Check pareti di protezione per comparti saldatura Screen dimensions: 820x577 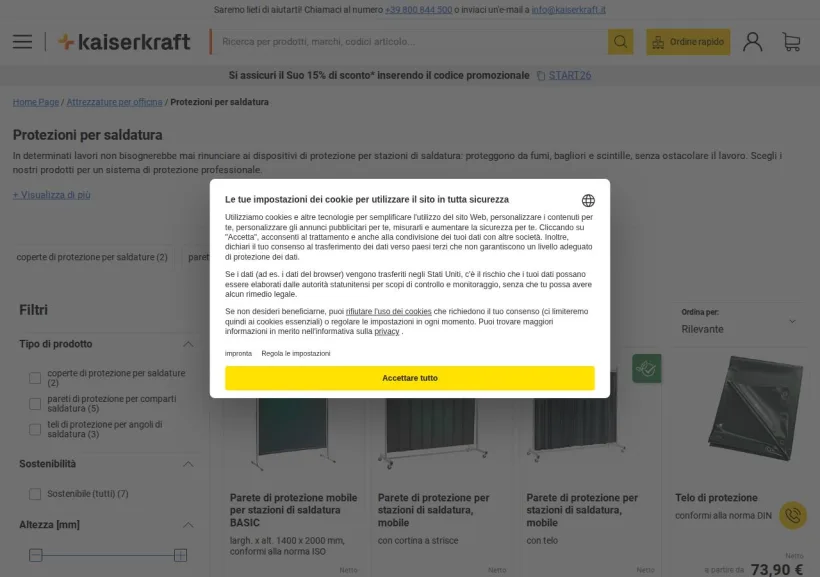(35, 404)
